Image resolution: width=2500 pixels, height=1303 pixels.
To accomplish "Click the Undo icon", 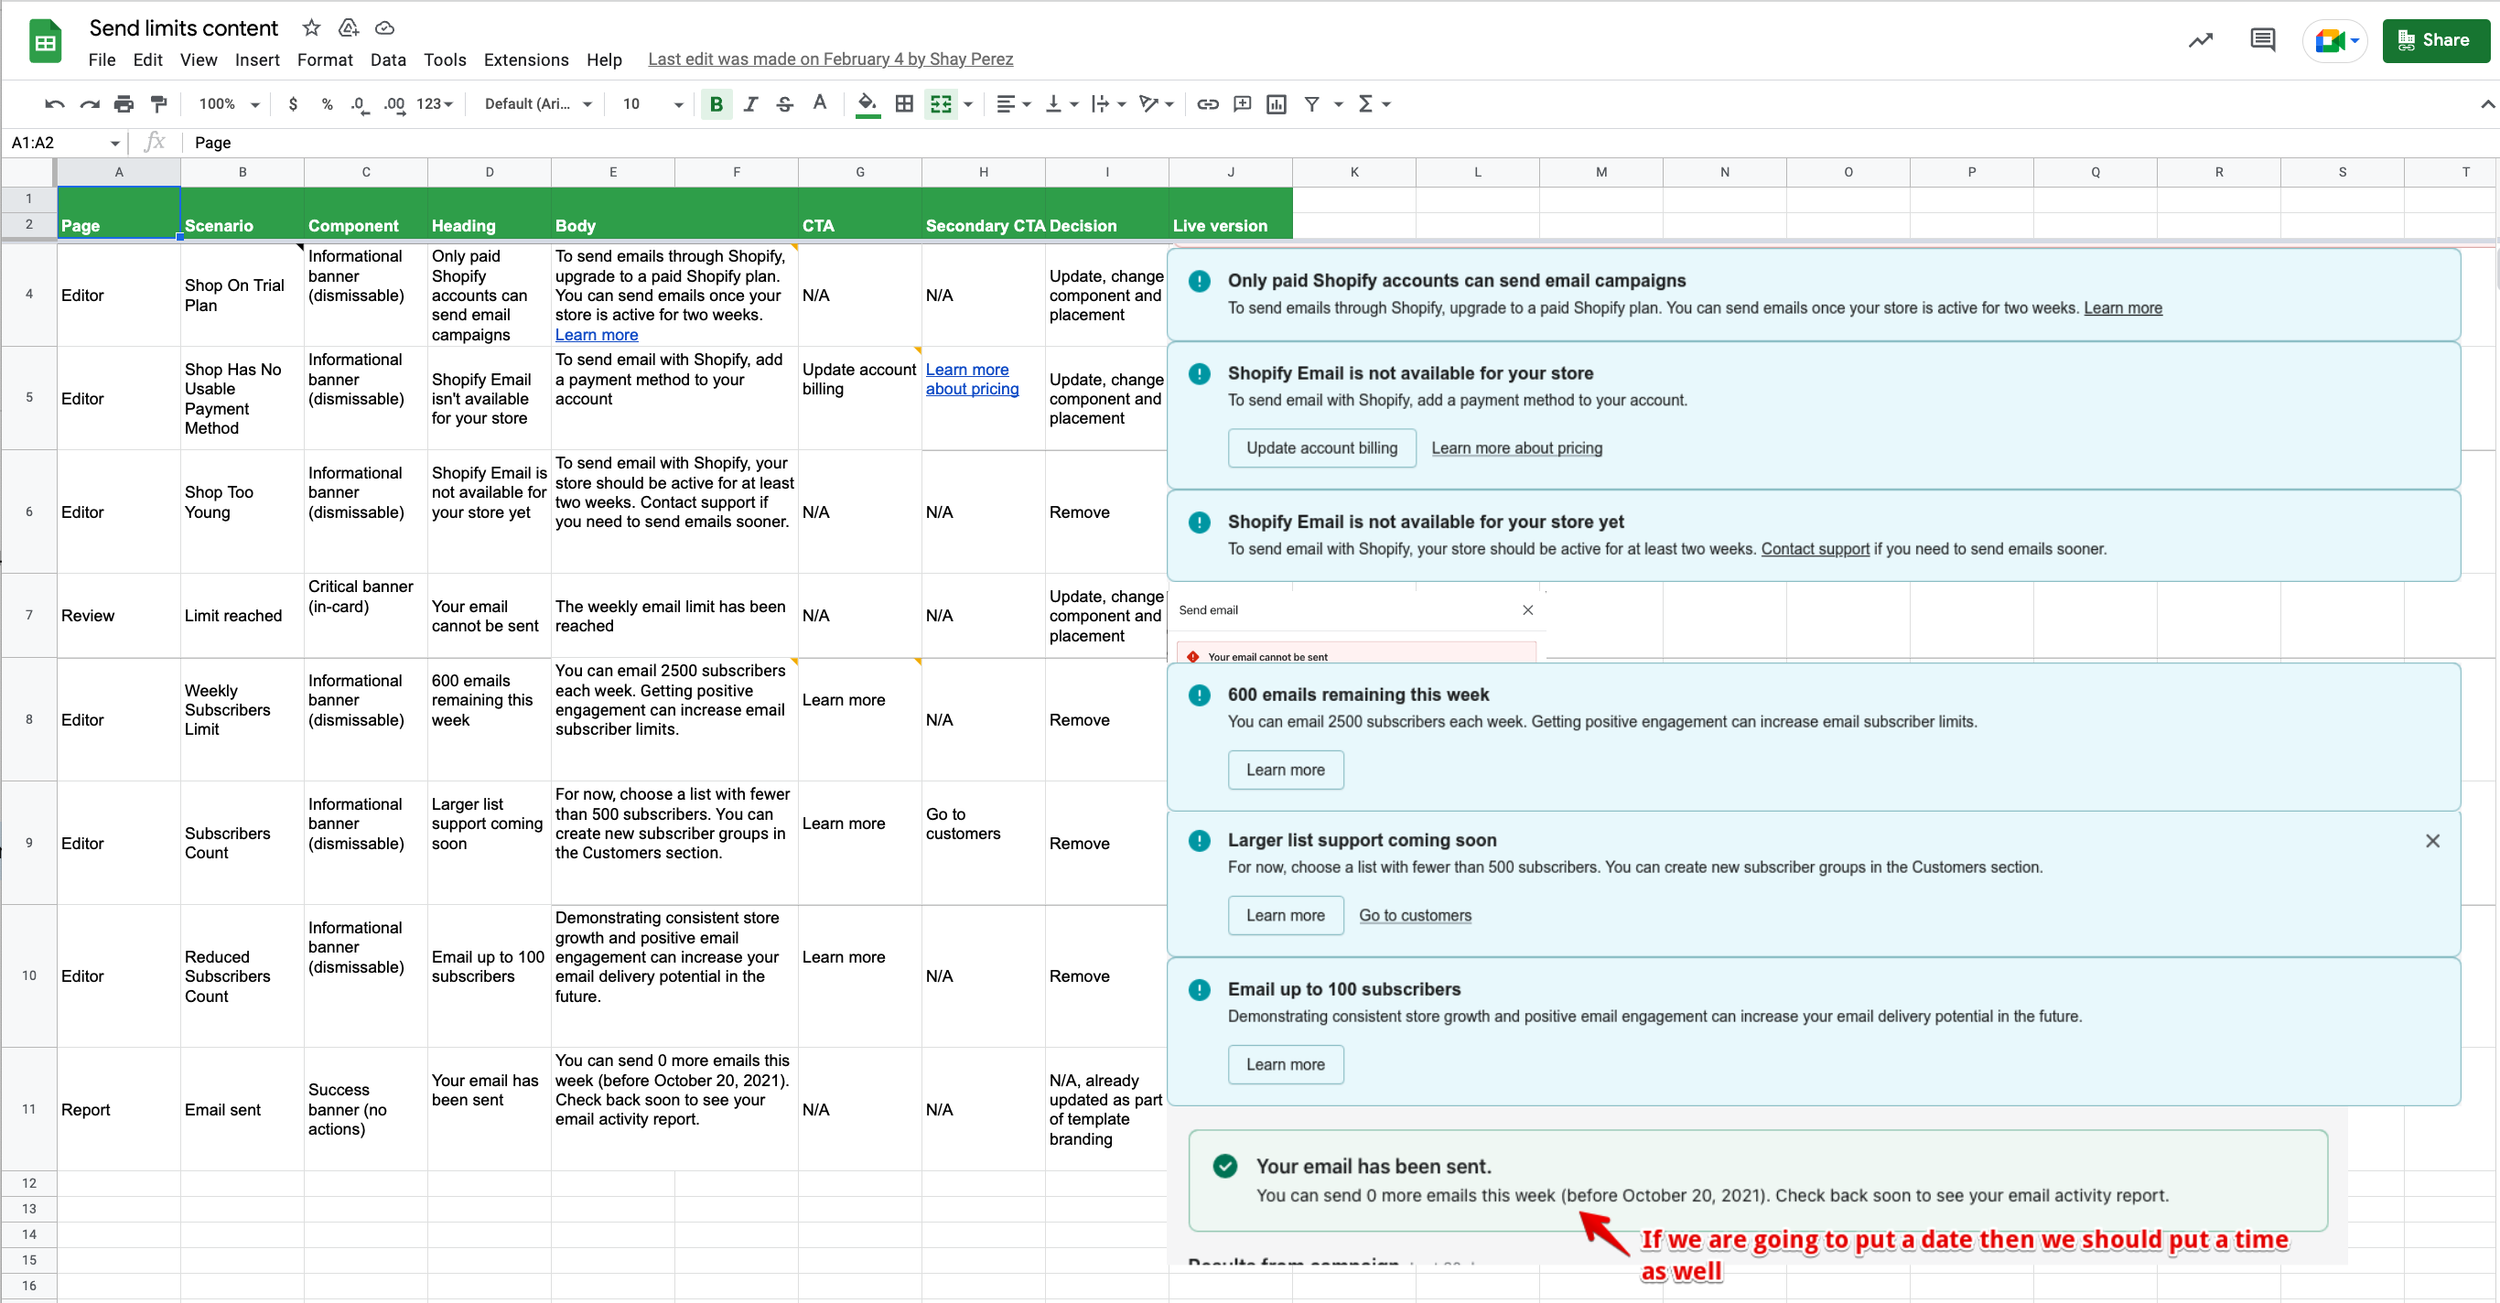I will pyautogui.click(x=54, y=104).
